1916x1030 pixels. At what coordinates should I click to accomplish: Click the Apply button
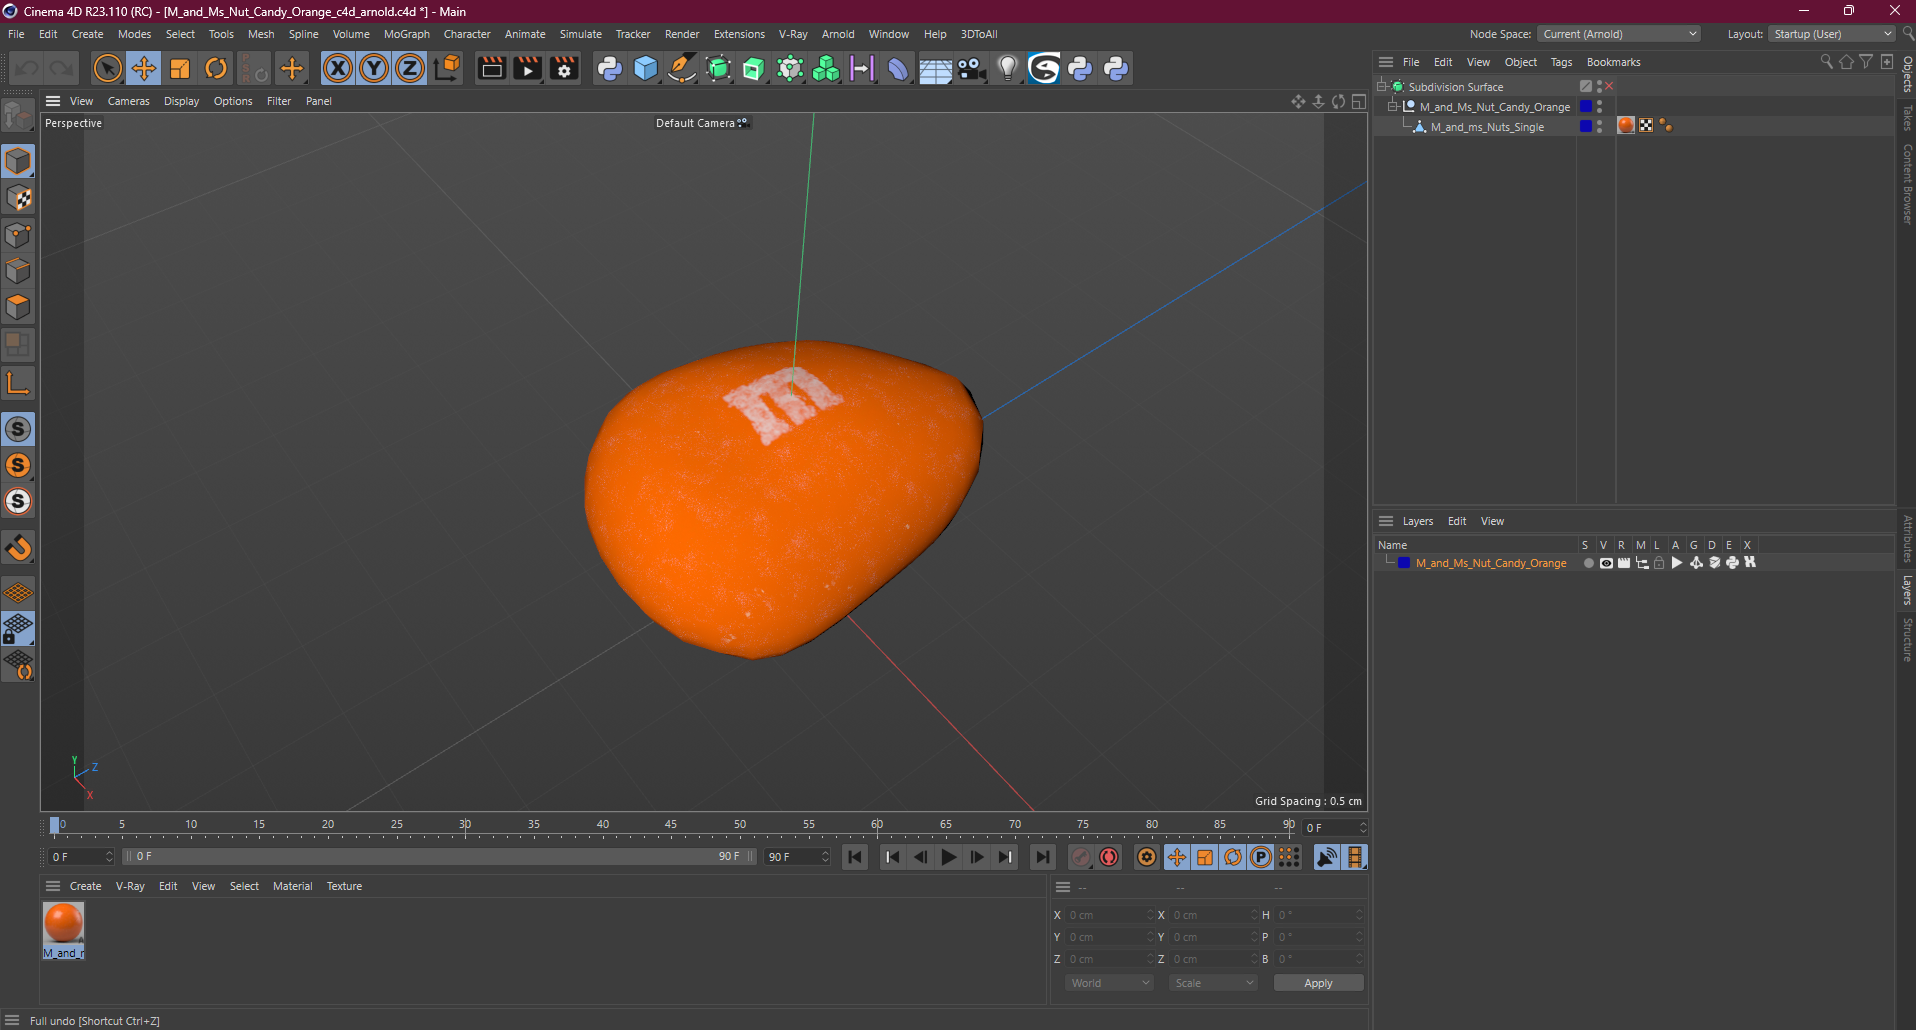1318,983
